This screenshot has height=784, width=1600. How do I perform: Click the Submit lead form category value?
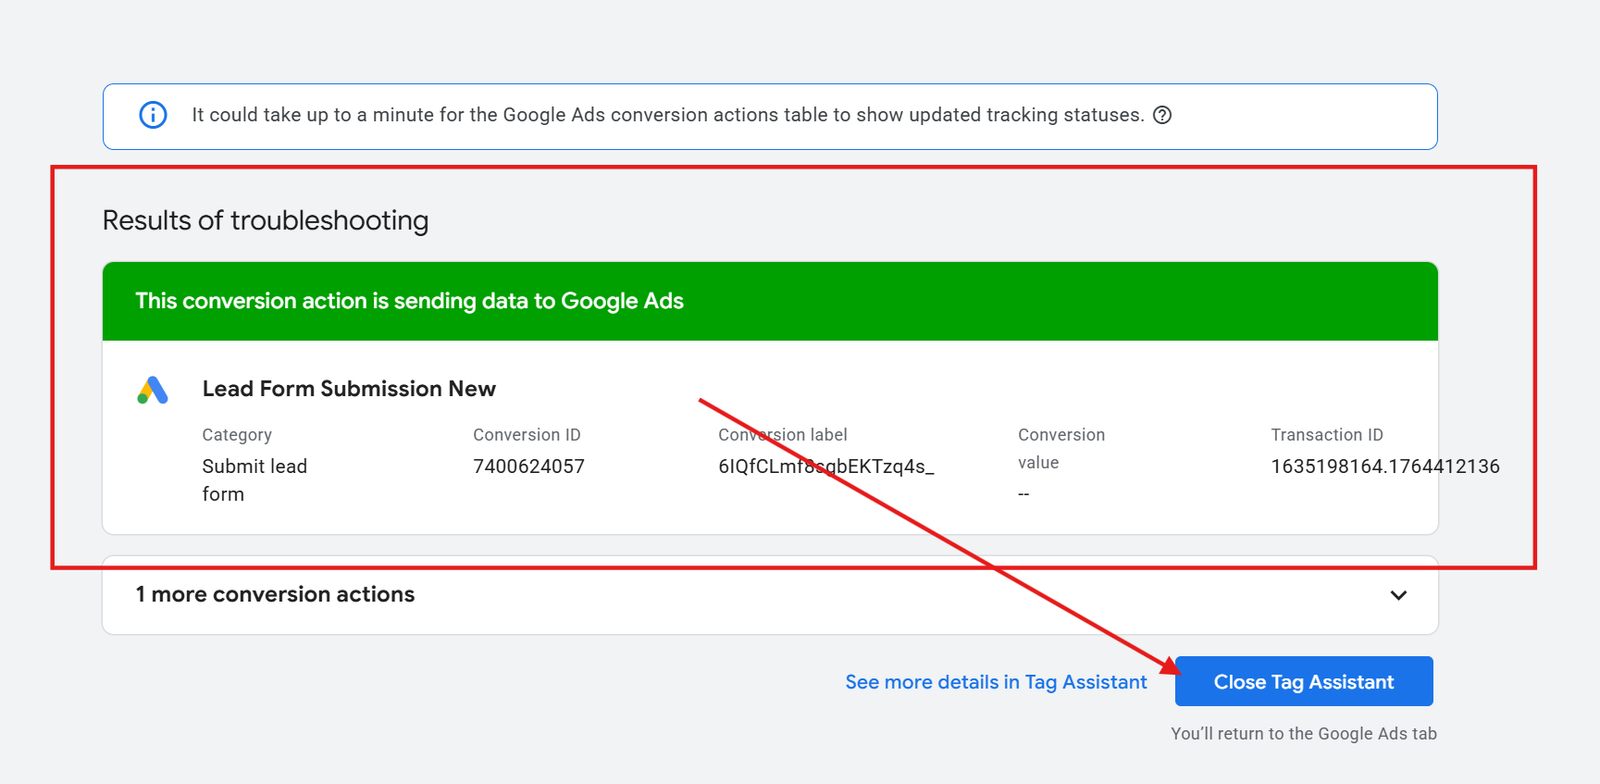255,480
